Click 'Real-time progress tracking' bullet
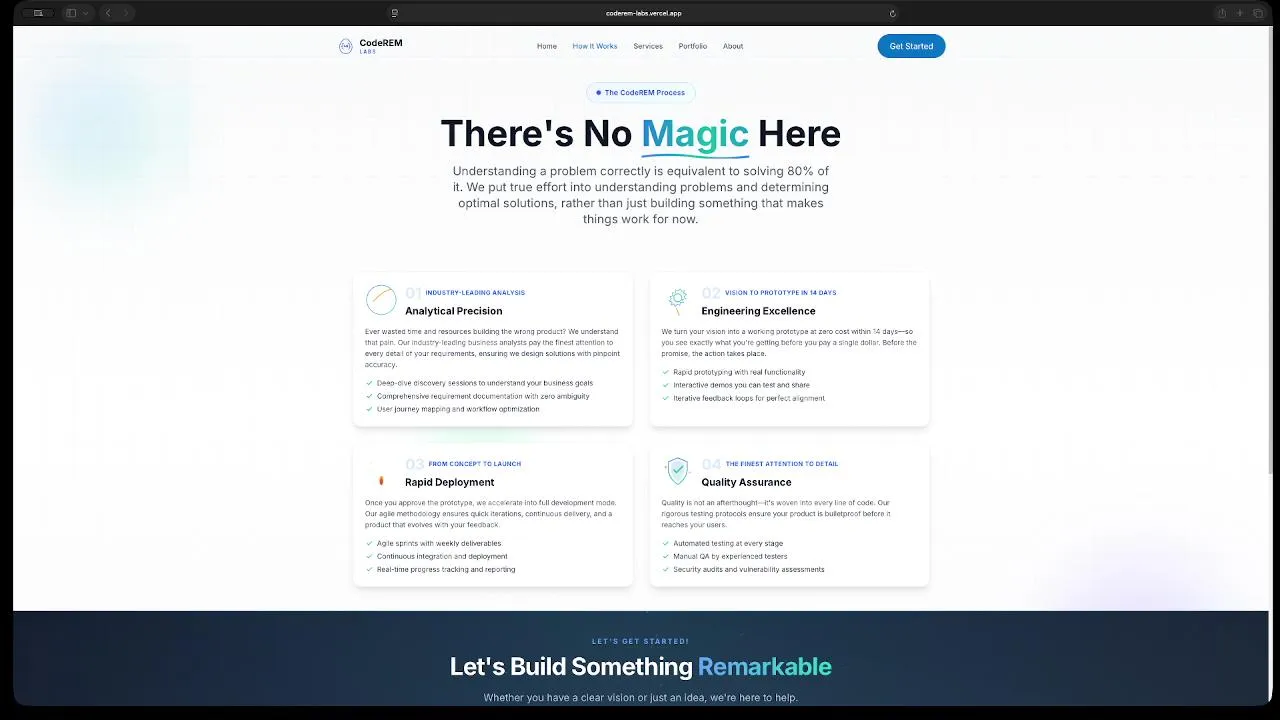This screenshot has width=1280, height=720. click(x=446, y=569)
